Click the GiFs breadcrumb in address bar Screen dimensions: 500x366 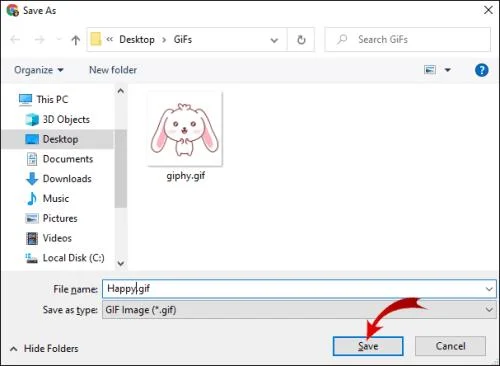183,39
